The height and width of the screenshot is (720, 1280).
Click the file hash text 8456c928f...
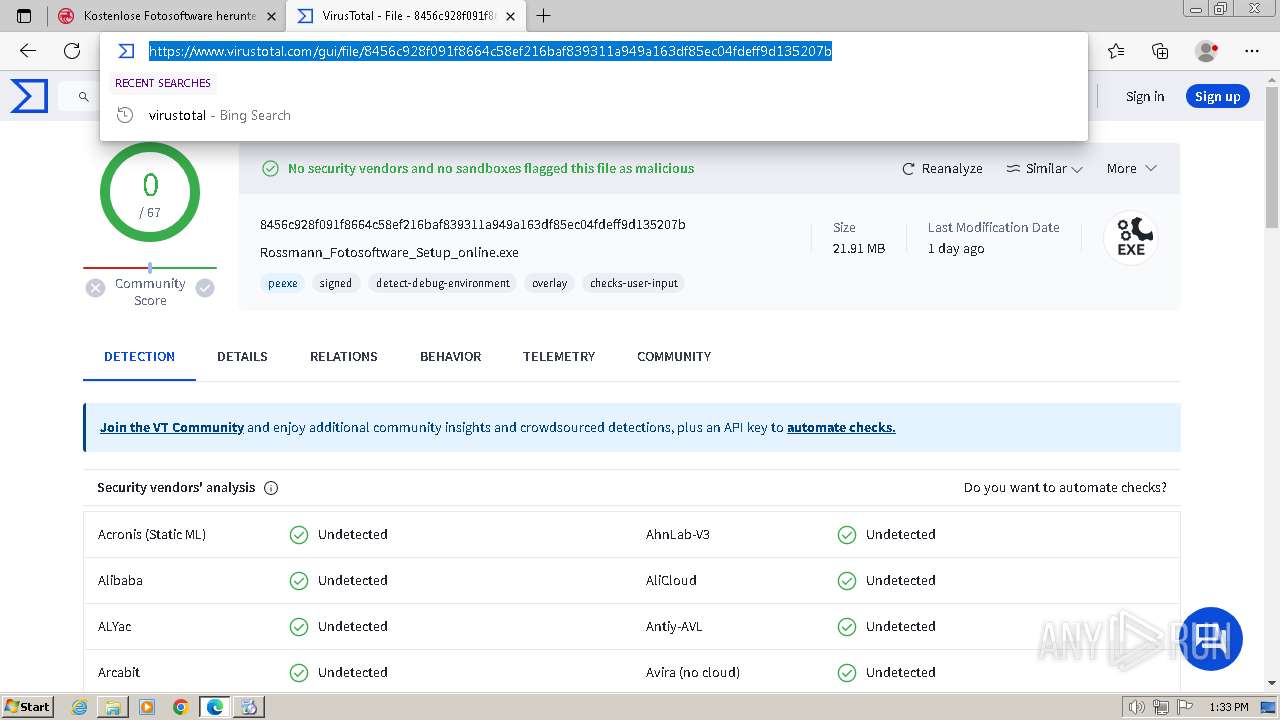point(473,225)
